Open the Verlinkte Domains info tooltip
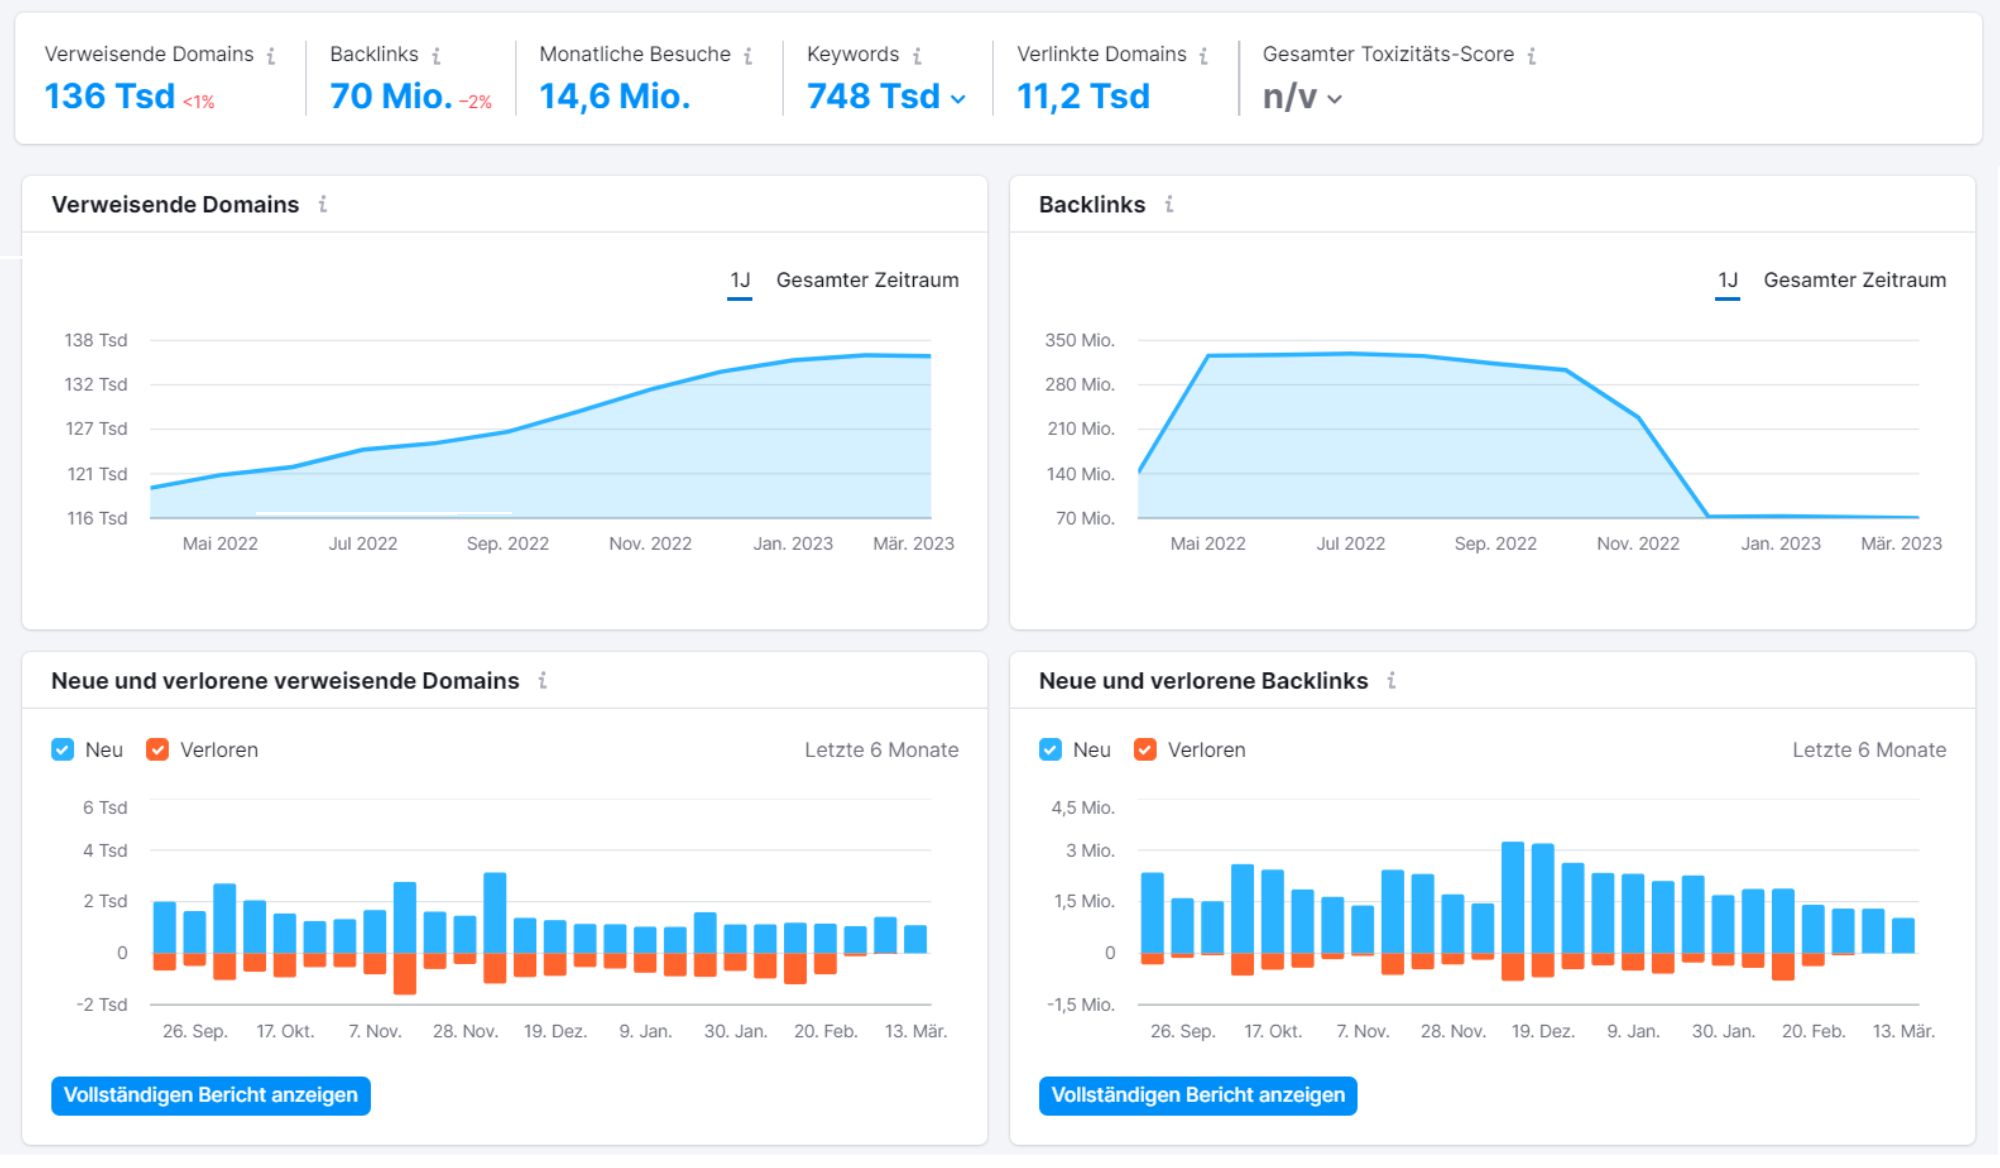The height and width of the screenshot is (1168, 2000). click(1206, 54)
